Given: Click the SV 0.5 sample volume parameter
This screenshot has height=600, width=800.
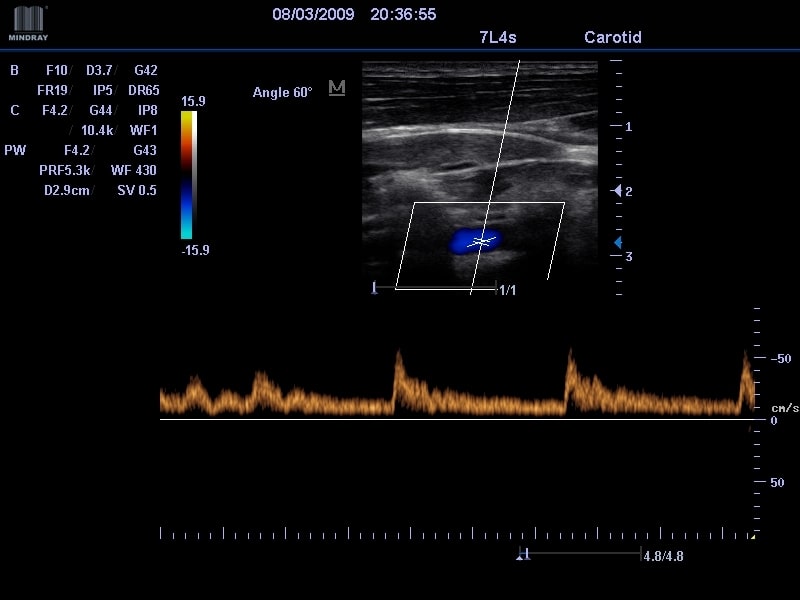Looking at the screenshot, I should (x=136, y=191).
